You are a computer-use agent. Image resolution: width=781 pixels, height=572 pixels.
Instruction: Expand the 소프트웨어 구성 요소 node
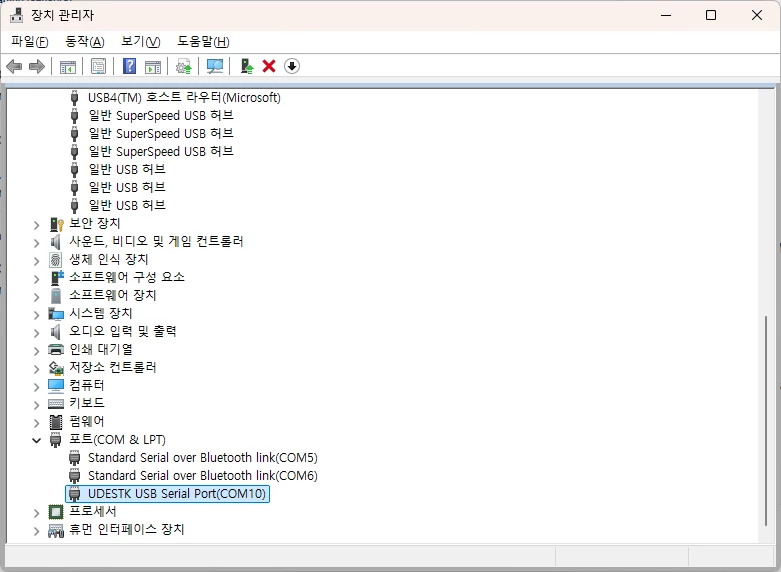tap(36, 279)
